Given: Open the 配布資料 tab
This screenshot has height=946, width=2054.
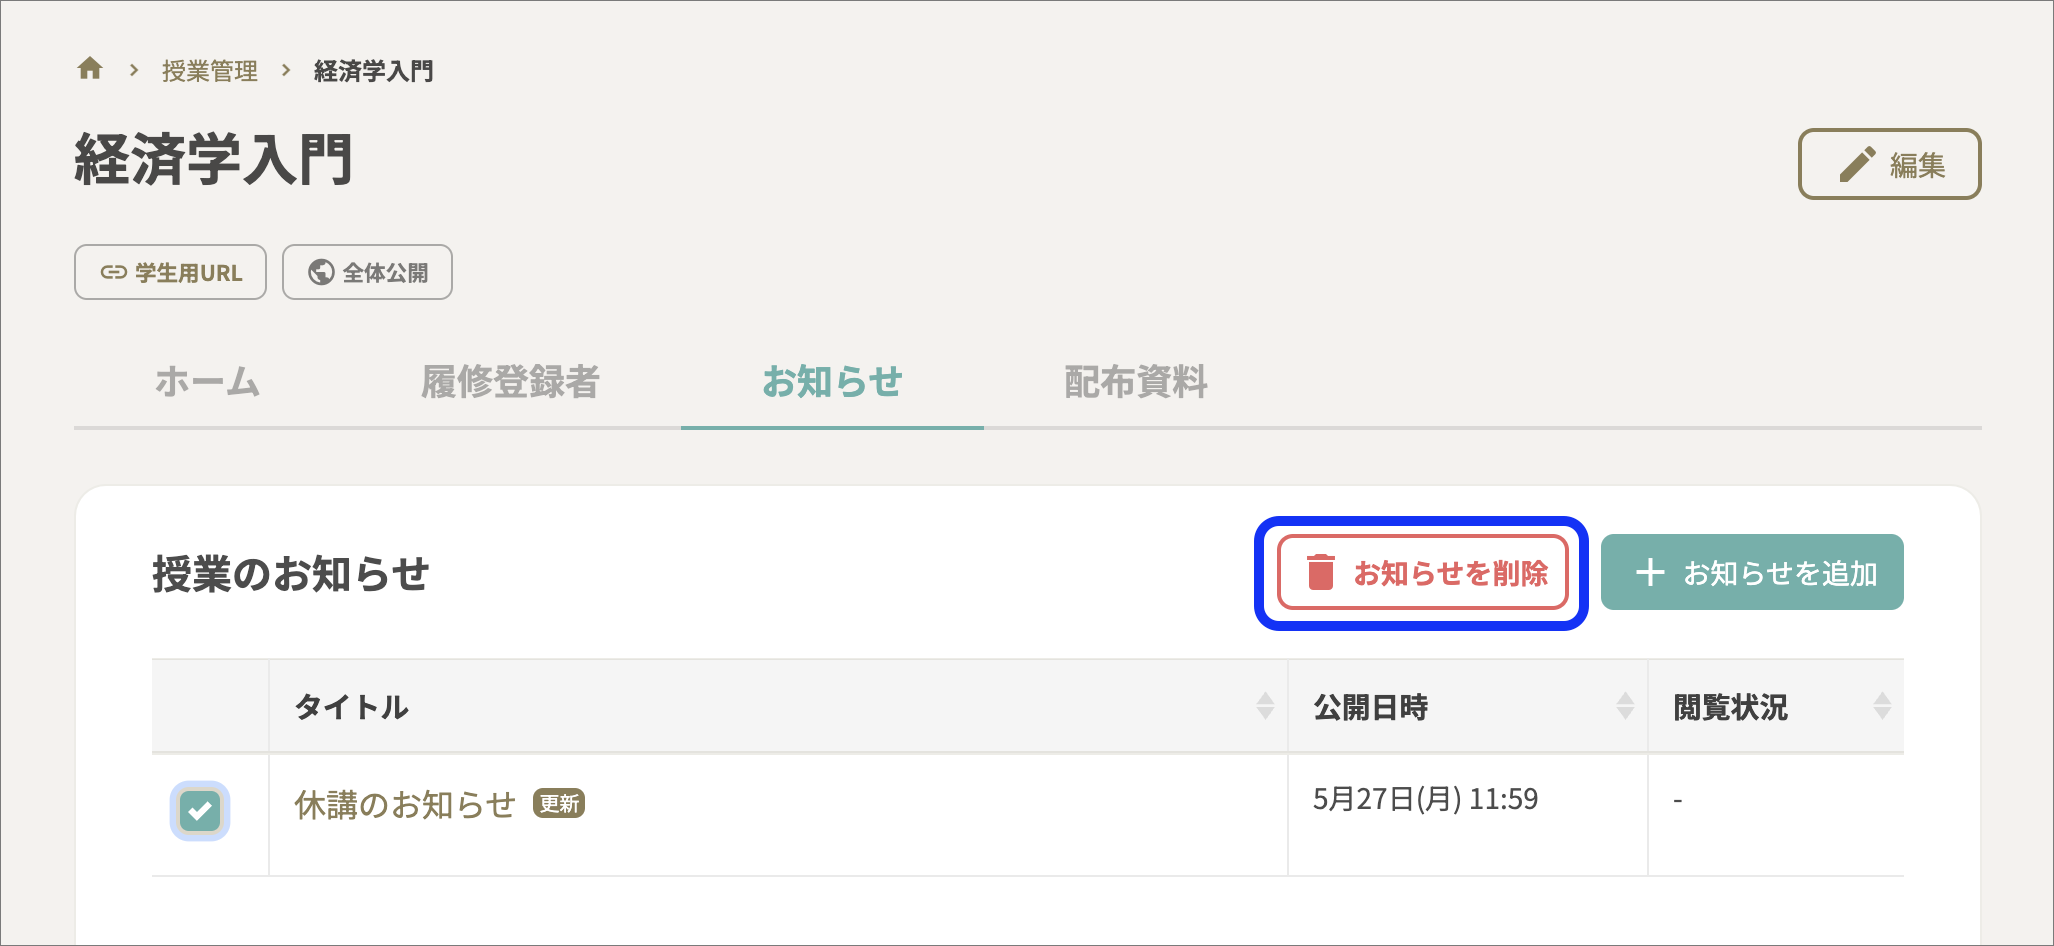Looking at the screenshot, I should tap(1136, 381).
